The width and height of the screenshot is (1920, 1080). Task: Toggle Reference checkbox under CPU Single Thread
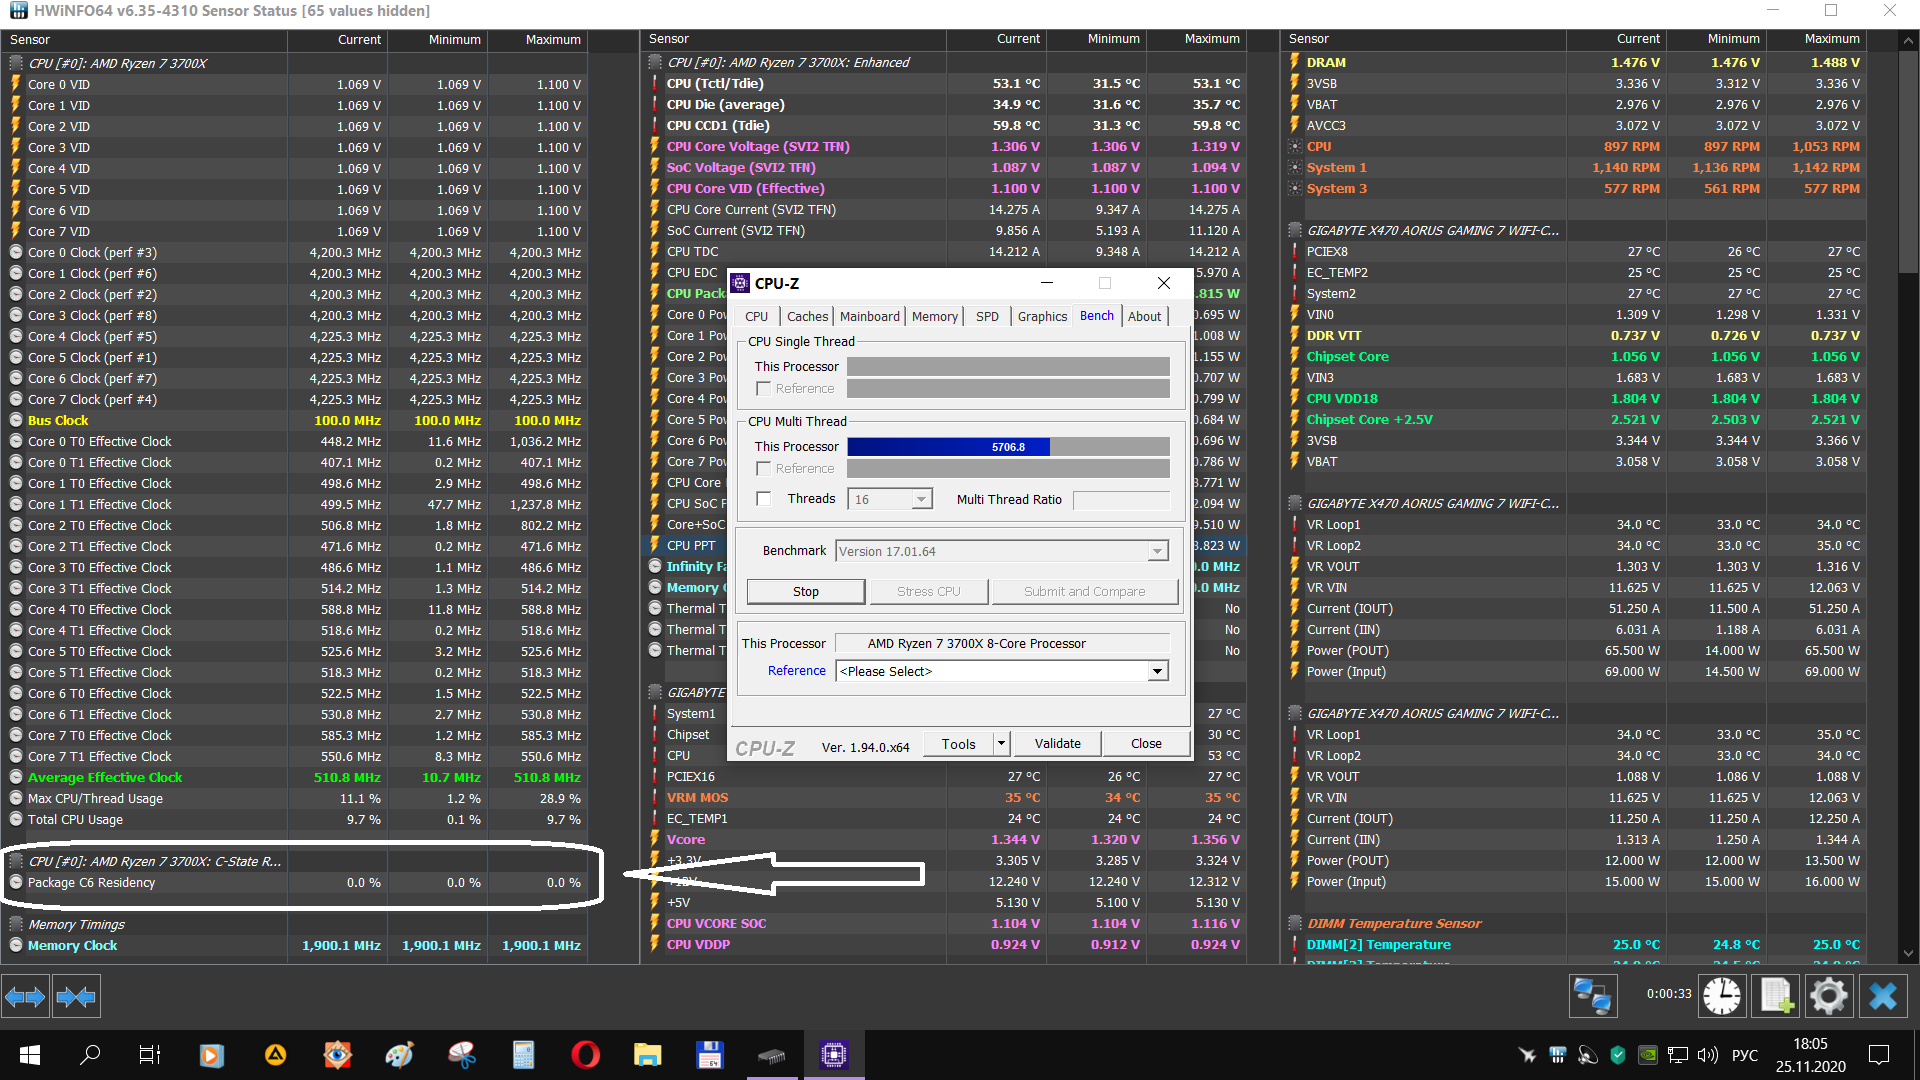[764, 388]
